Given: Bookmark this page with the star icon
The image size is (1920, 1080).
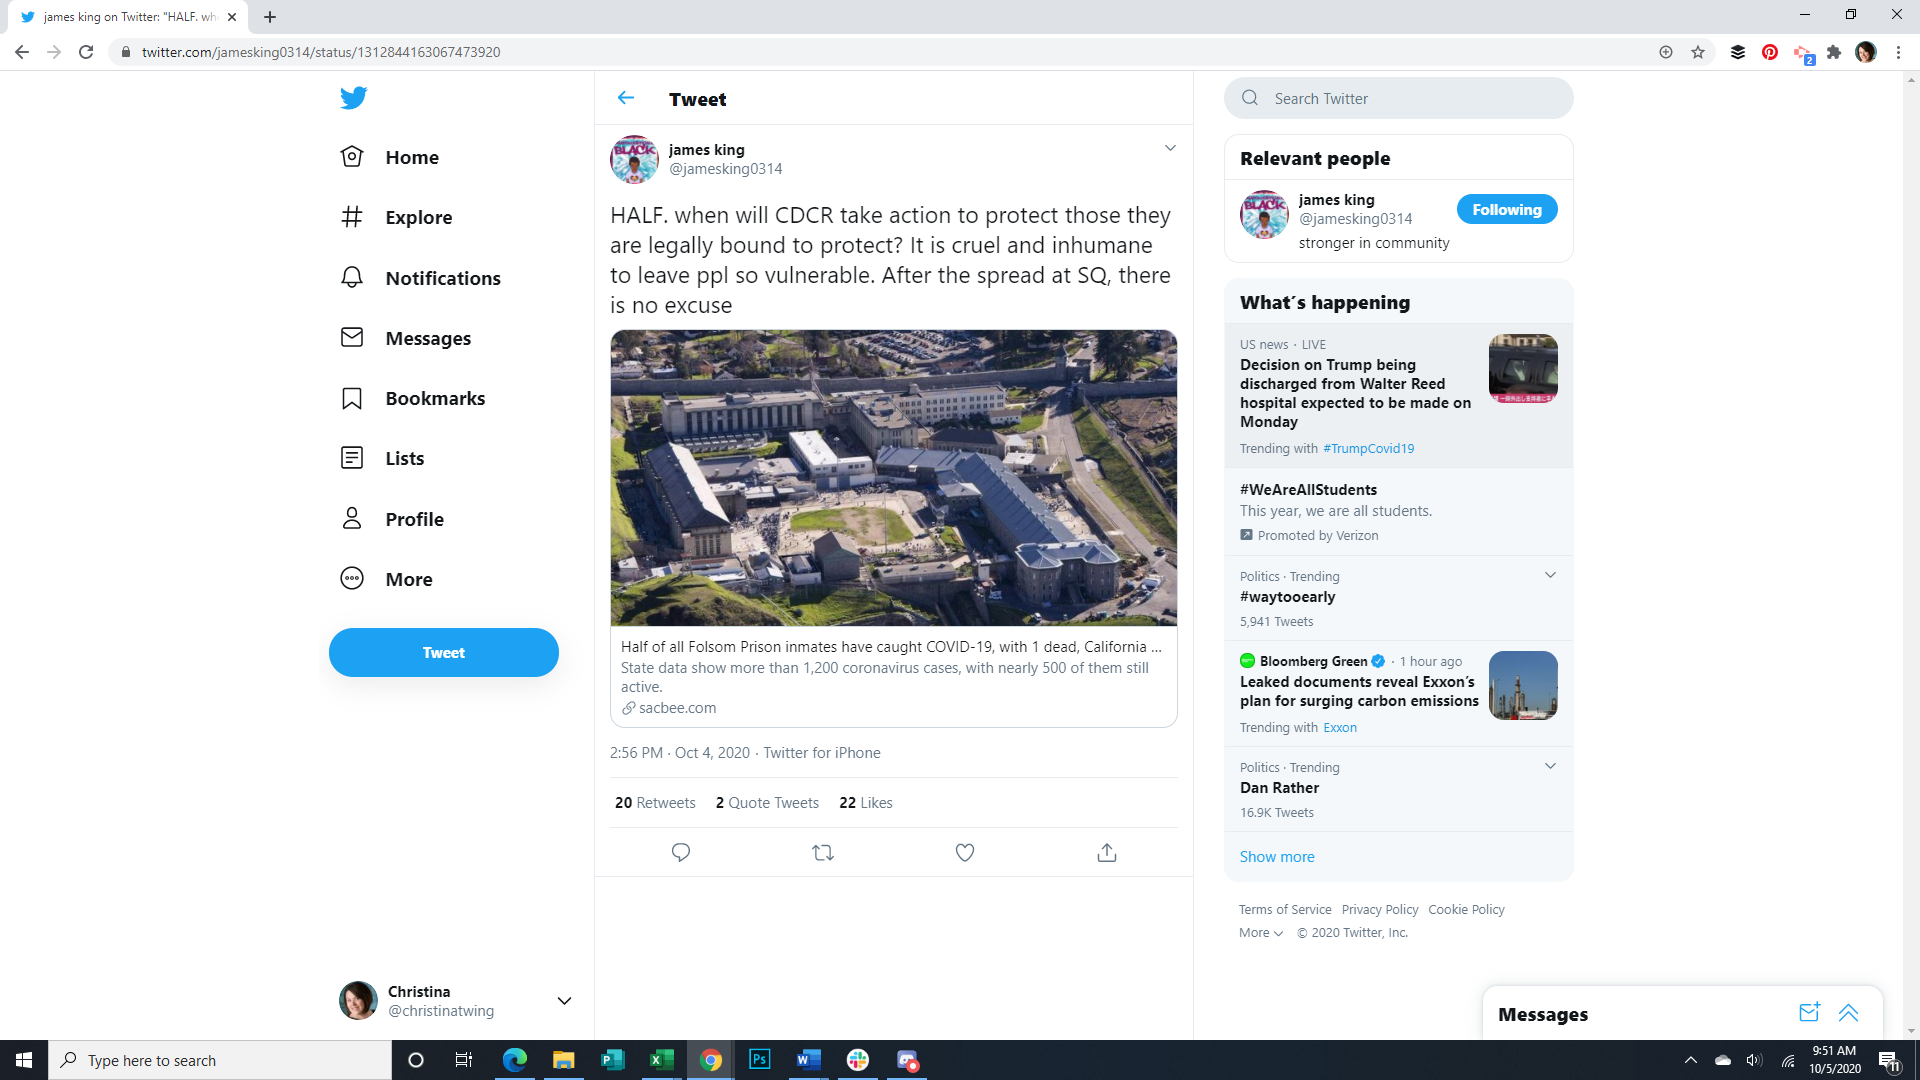Looking at the screenshot, I should (1698, 52).
